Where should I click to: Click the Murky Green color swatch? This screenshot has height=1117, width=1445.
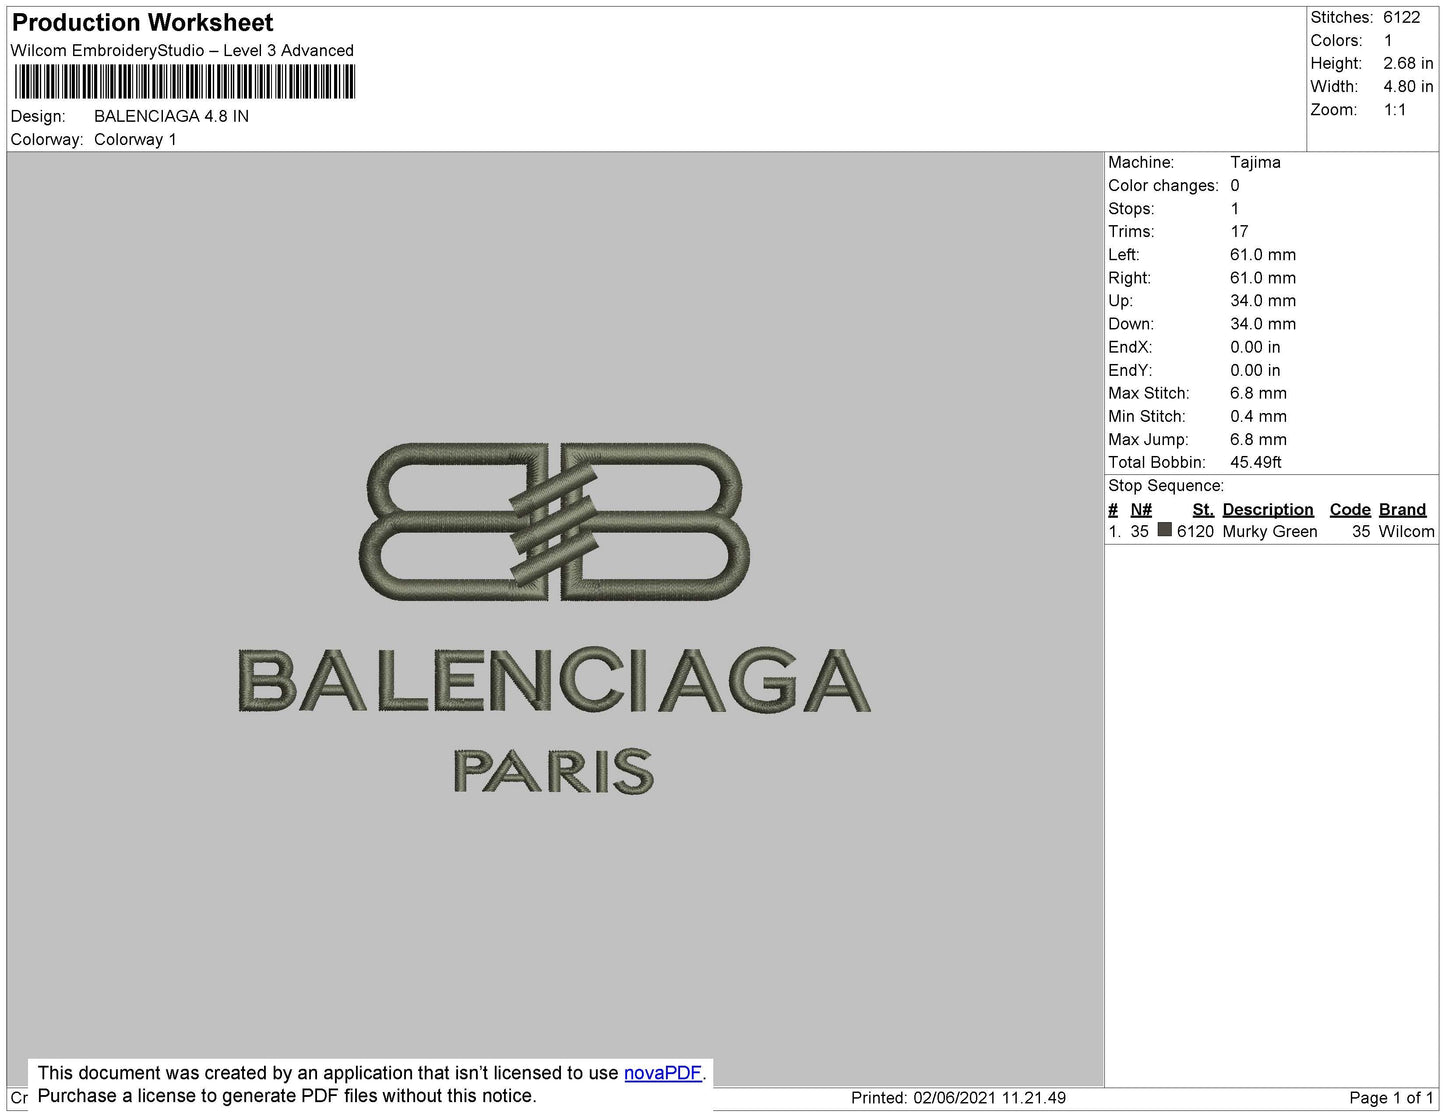click(x=1164, y=530)
